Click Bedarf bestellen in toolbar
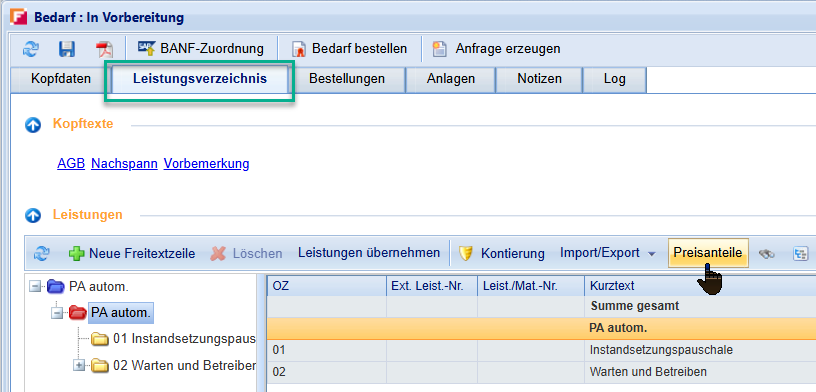Viewport: 816px width, 392px height. (349, 49)
